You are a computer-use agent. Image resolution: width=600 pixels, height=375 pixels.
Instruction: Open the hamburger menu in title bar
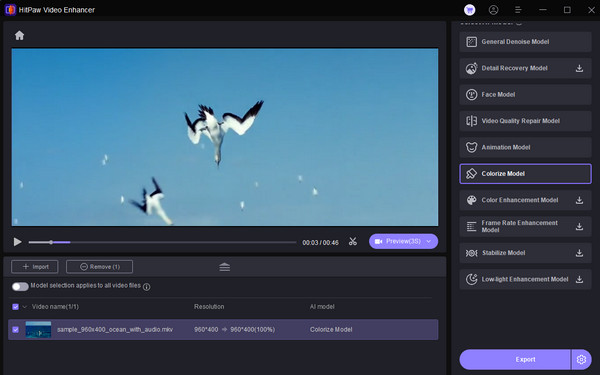[x=518, y=10]
